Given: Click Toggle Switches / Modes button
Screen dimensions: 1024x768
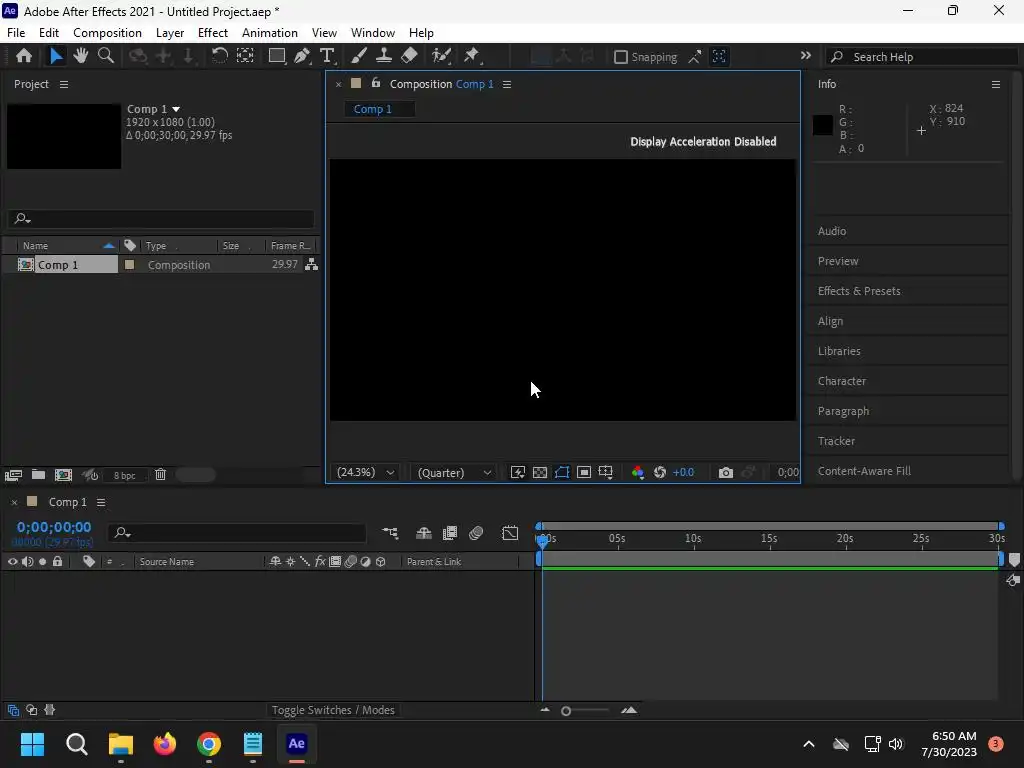Looking at the screenshot, I should point(333,710).
